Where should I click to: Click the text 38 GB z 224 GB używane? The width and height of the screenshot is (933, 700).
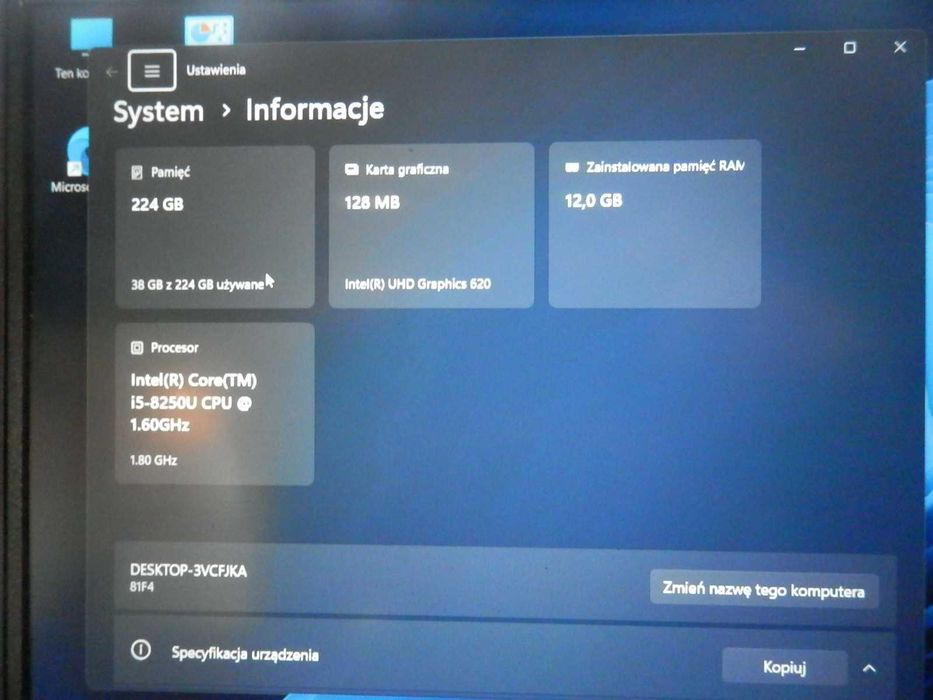point(198,285)
